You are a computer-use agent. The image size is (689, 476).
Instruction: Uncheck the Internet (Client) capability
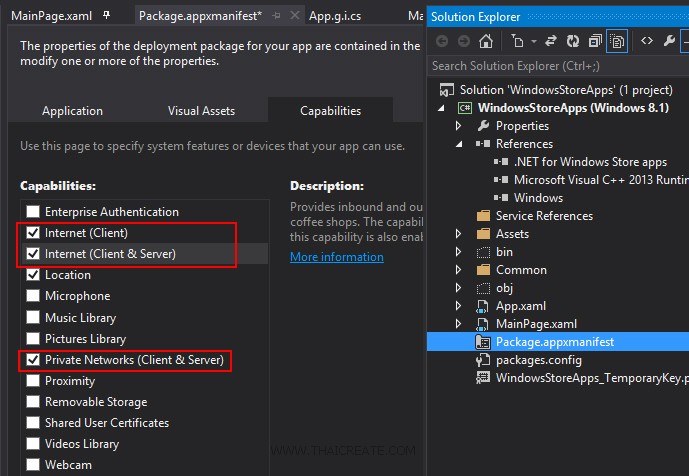pyautogui.click(x=33, y=233)
